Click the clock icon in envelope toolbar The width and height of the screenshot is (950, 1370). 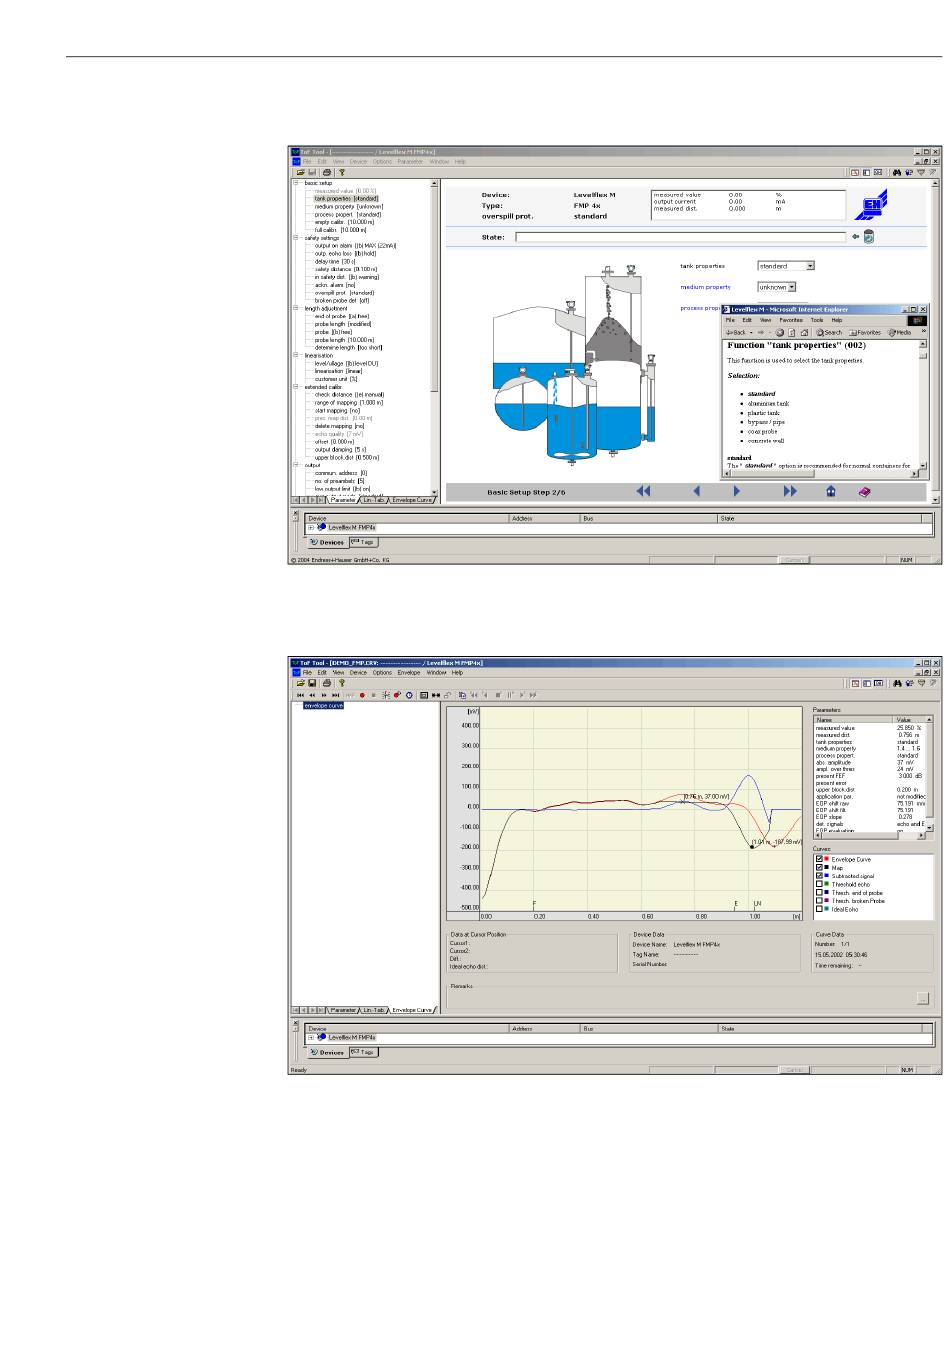(409, 694)
